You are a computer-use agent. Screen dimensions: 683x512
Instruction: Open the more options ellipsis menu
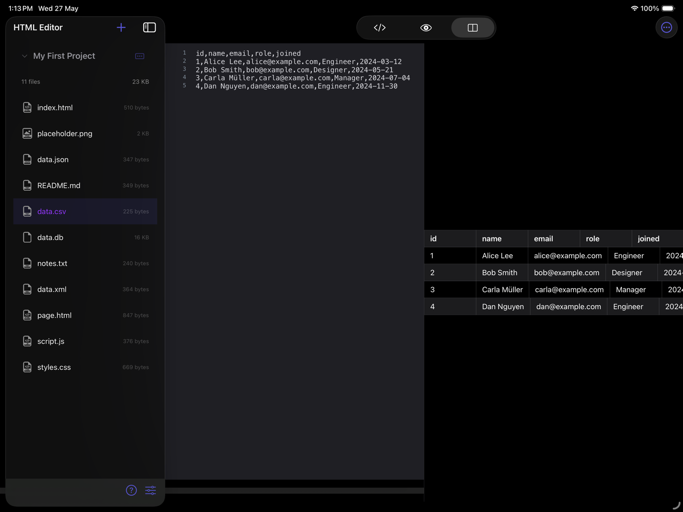666,28
